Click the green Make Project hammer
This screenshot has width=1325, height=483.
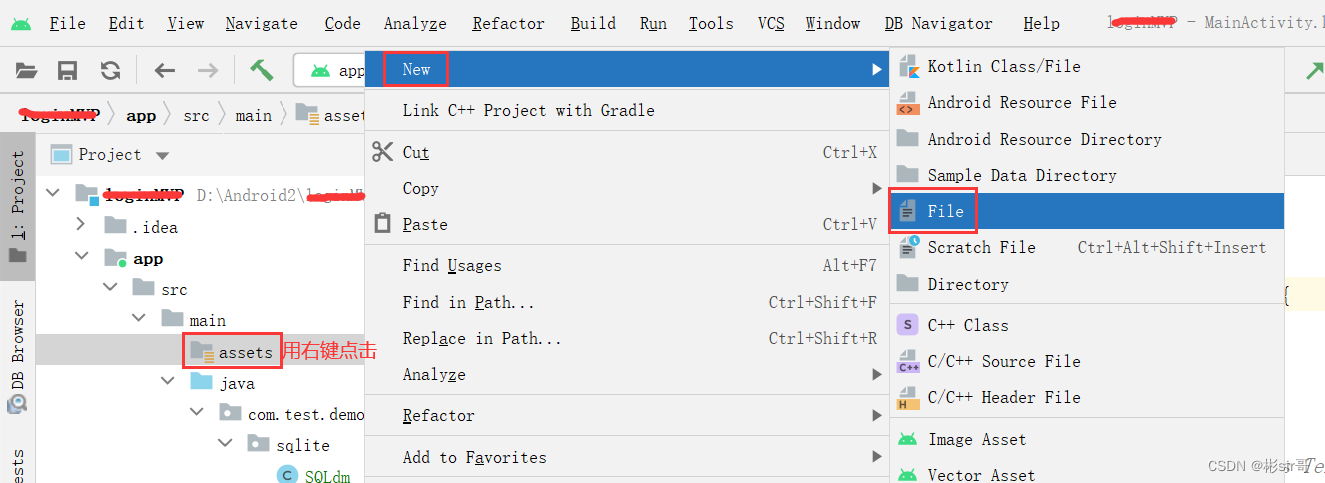[262, 70]
